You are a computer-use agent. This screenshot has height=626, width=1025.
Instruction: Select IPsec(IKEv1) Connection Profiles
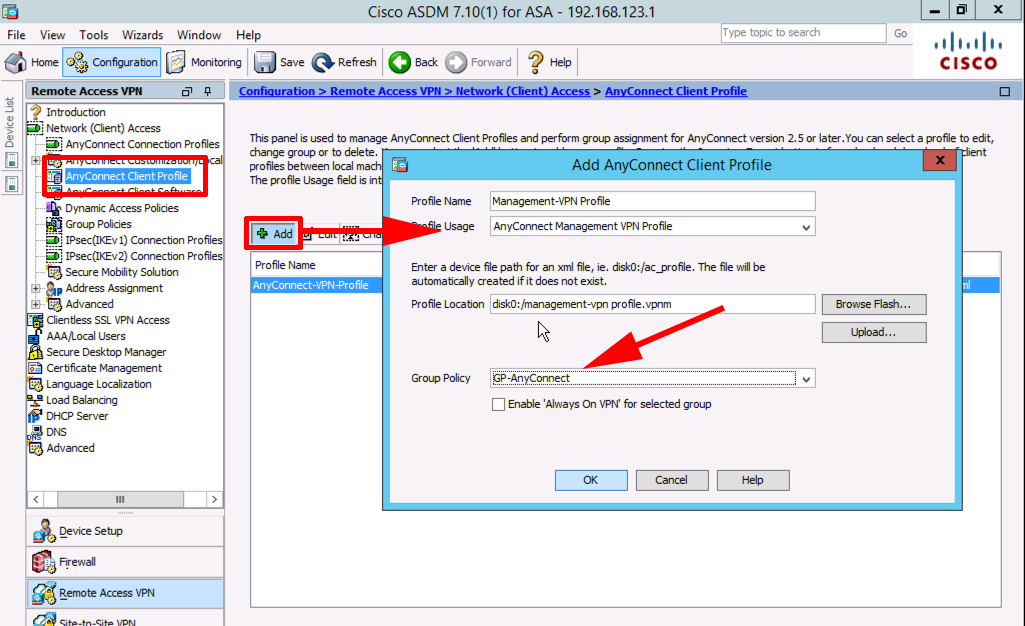pyautogui.click(x=144, y=240)
